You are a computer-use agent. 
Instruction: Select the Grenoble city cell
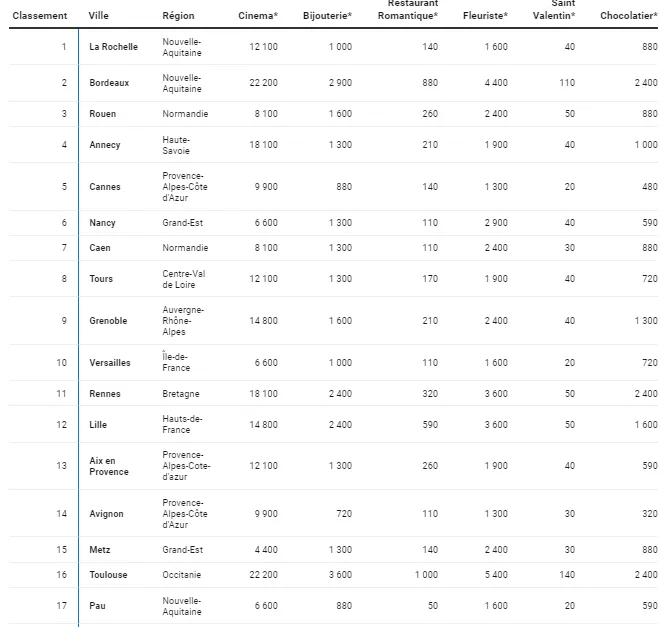[x=108, y=321]
